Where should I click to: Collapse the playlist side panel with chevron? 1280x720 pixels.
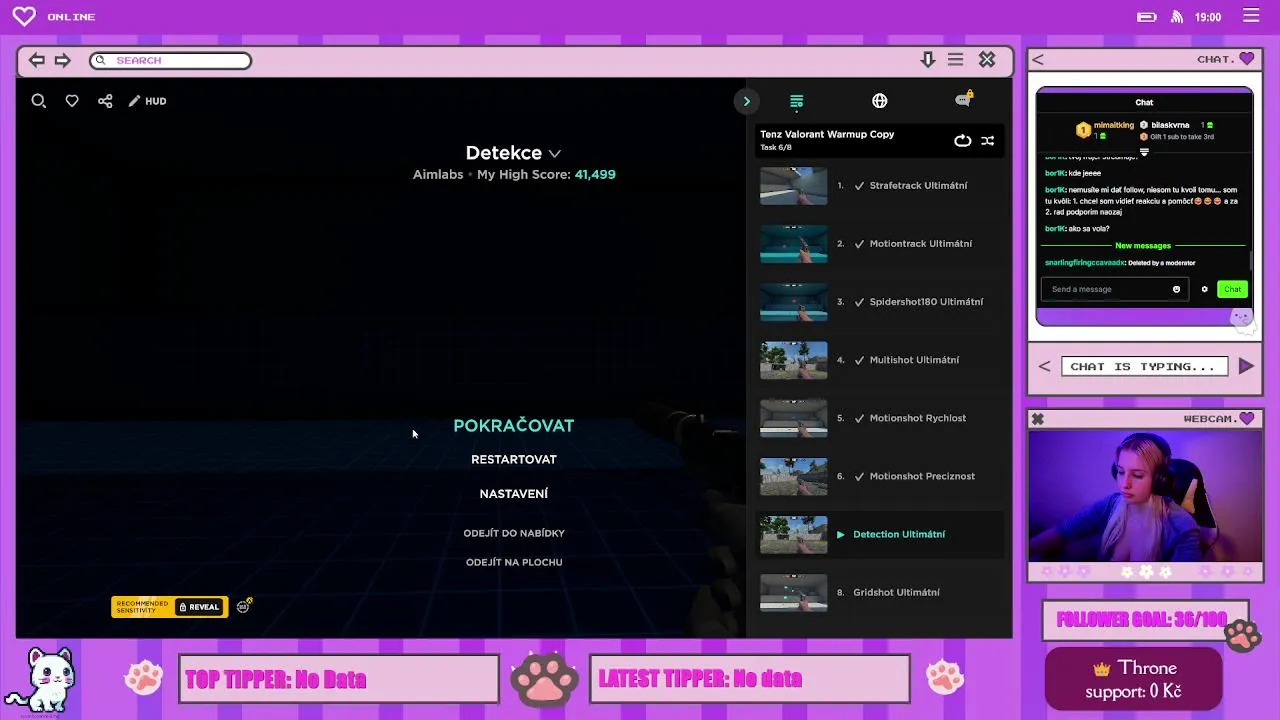(x=746, y=101)
